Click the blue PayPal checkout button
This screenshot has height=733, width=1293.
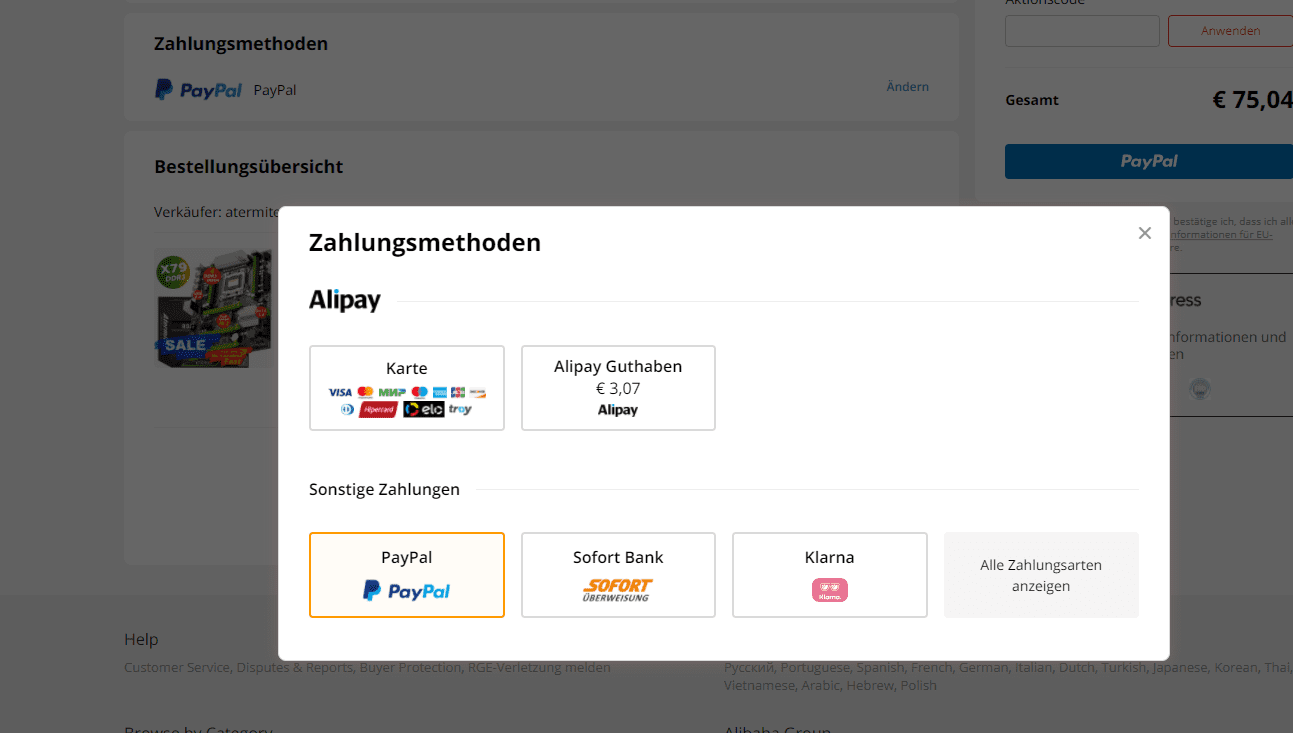point(1149,161)
